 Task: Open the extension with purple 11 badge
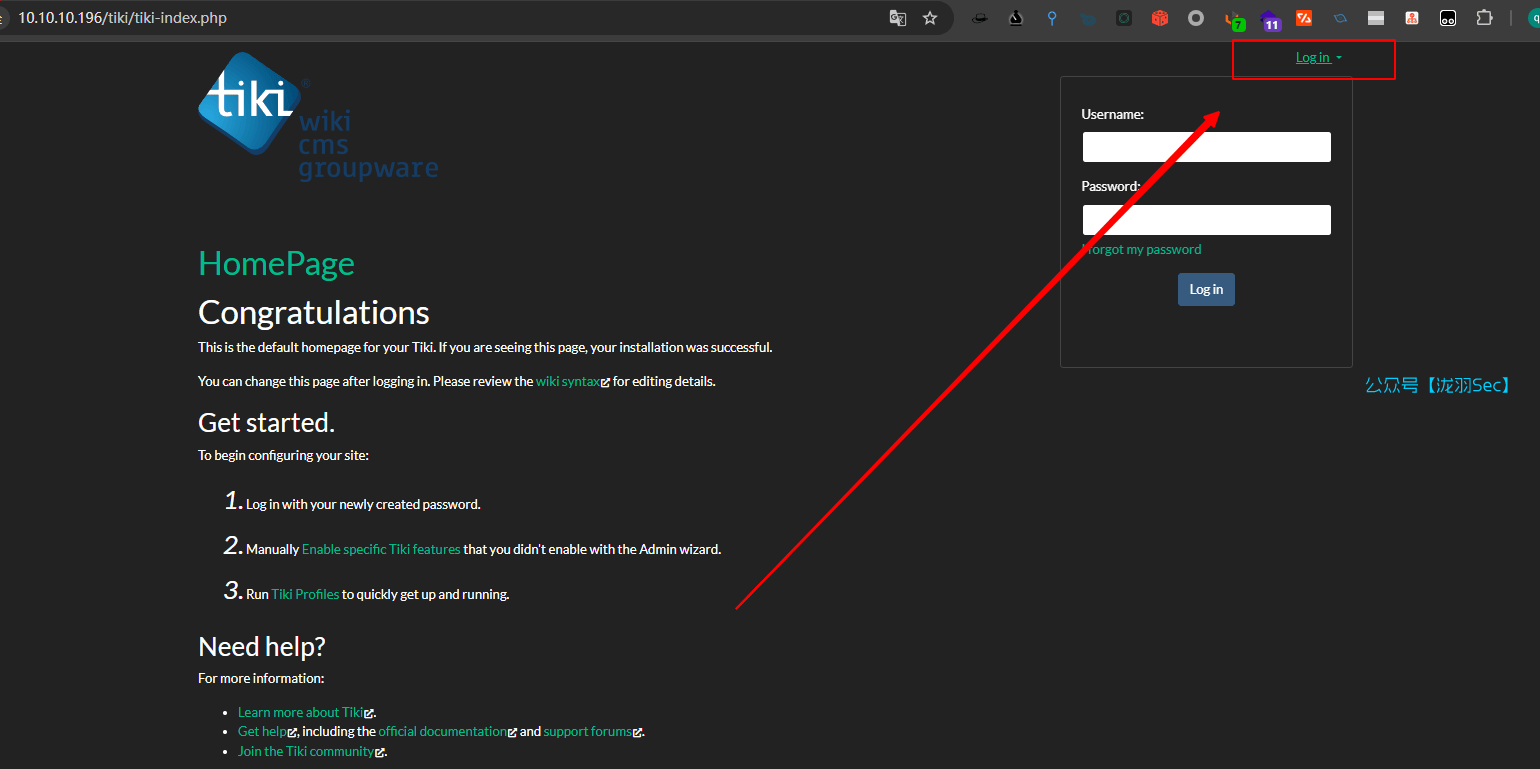pyautogui.click(x=1269, y=20)
